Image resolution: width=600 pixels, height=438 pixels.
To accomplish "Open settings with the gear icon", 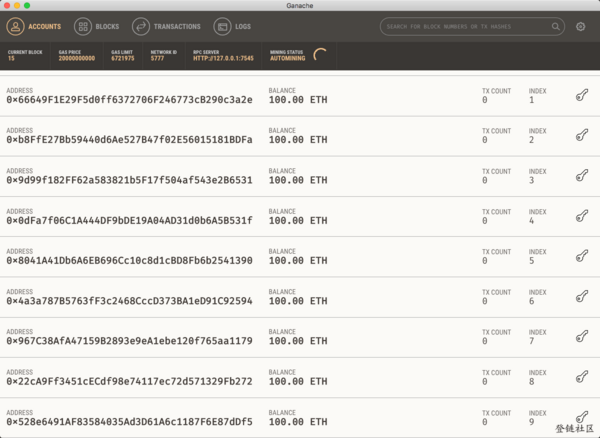I will click(x=580, y=26).
